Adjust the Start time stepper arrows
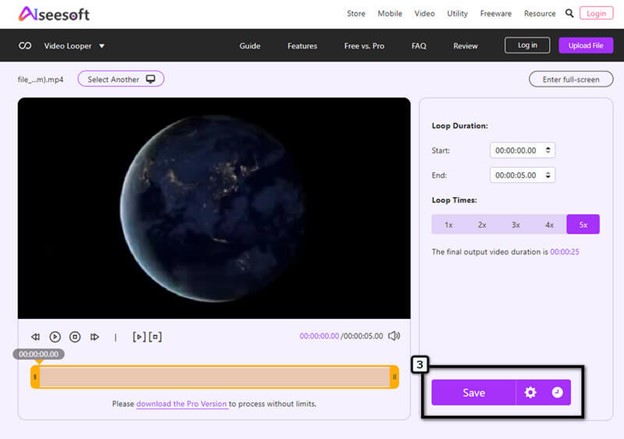Image resolution: width=624 pixels, height=439 pixels. [x=548, y=150]
